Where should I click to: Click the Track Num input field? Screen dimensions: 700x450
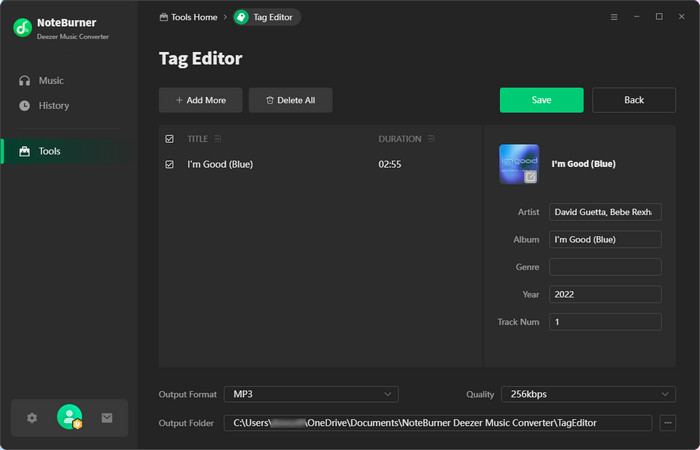tap(605, 322)
